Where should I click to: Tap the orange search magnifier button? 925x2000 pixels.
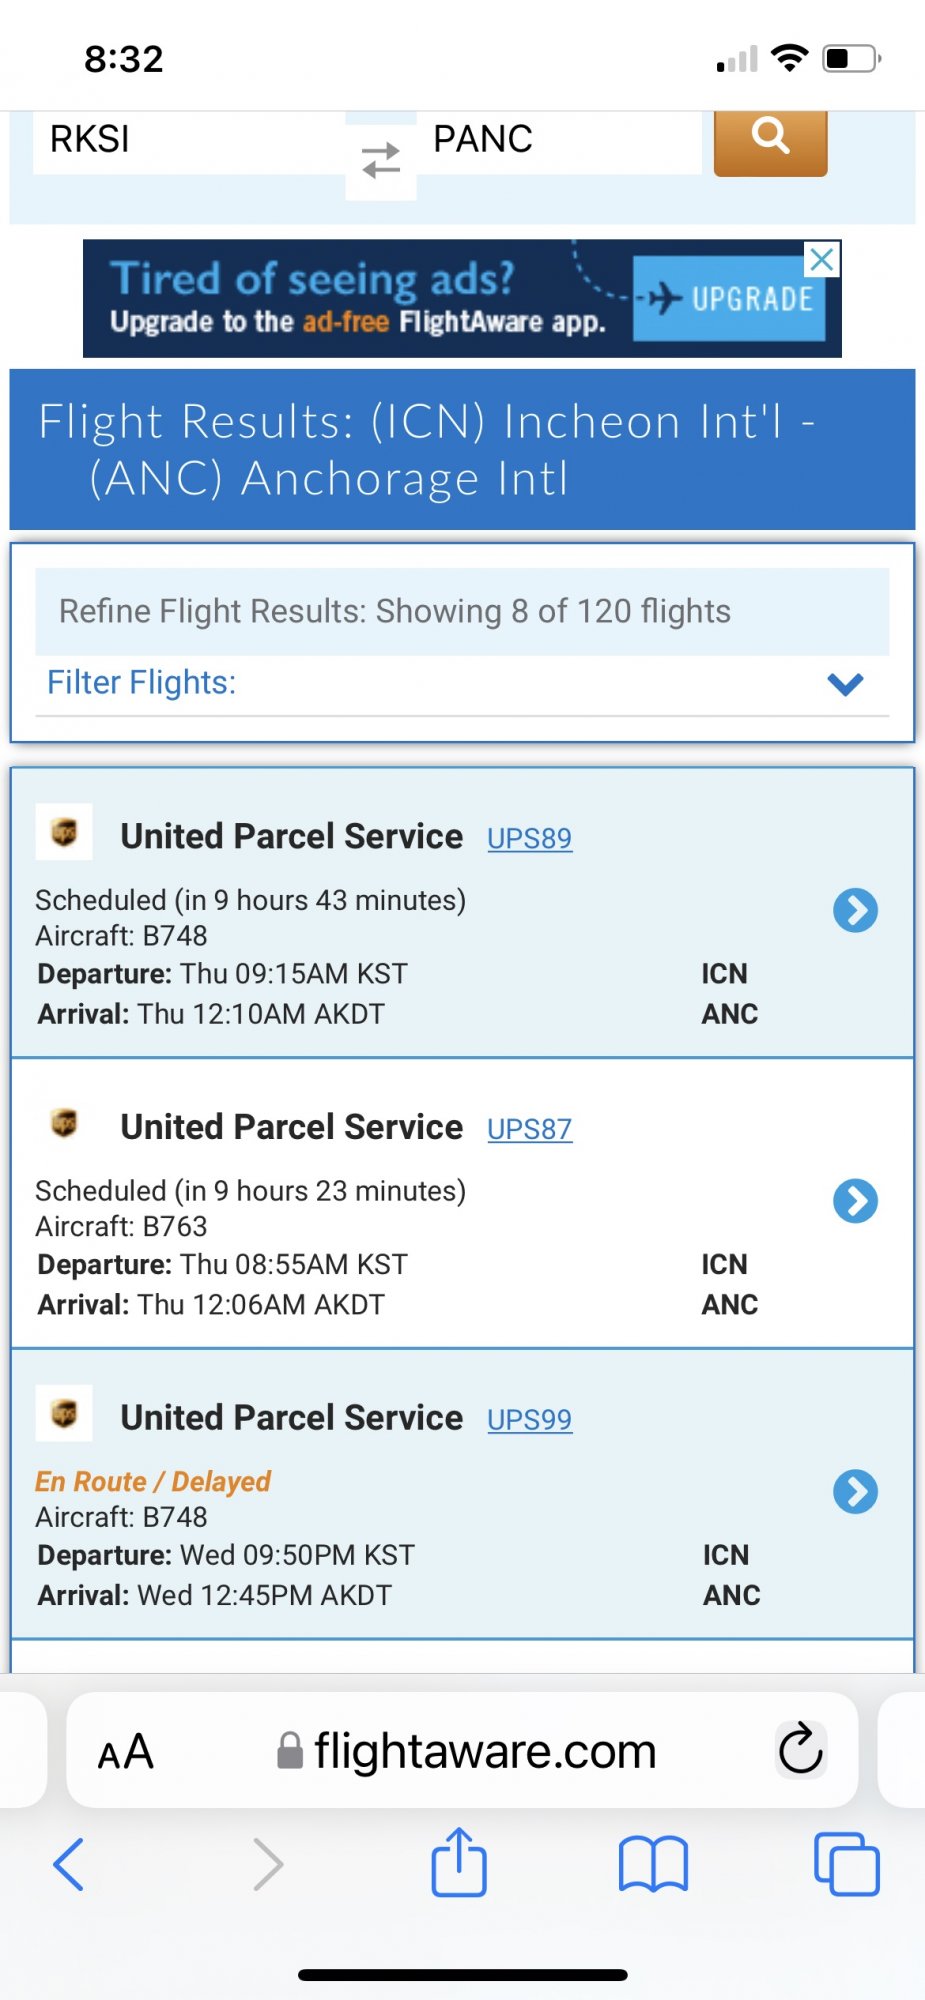[x=770, y=140]
